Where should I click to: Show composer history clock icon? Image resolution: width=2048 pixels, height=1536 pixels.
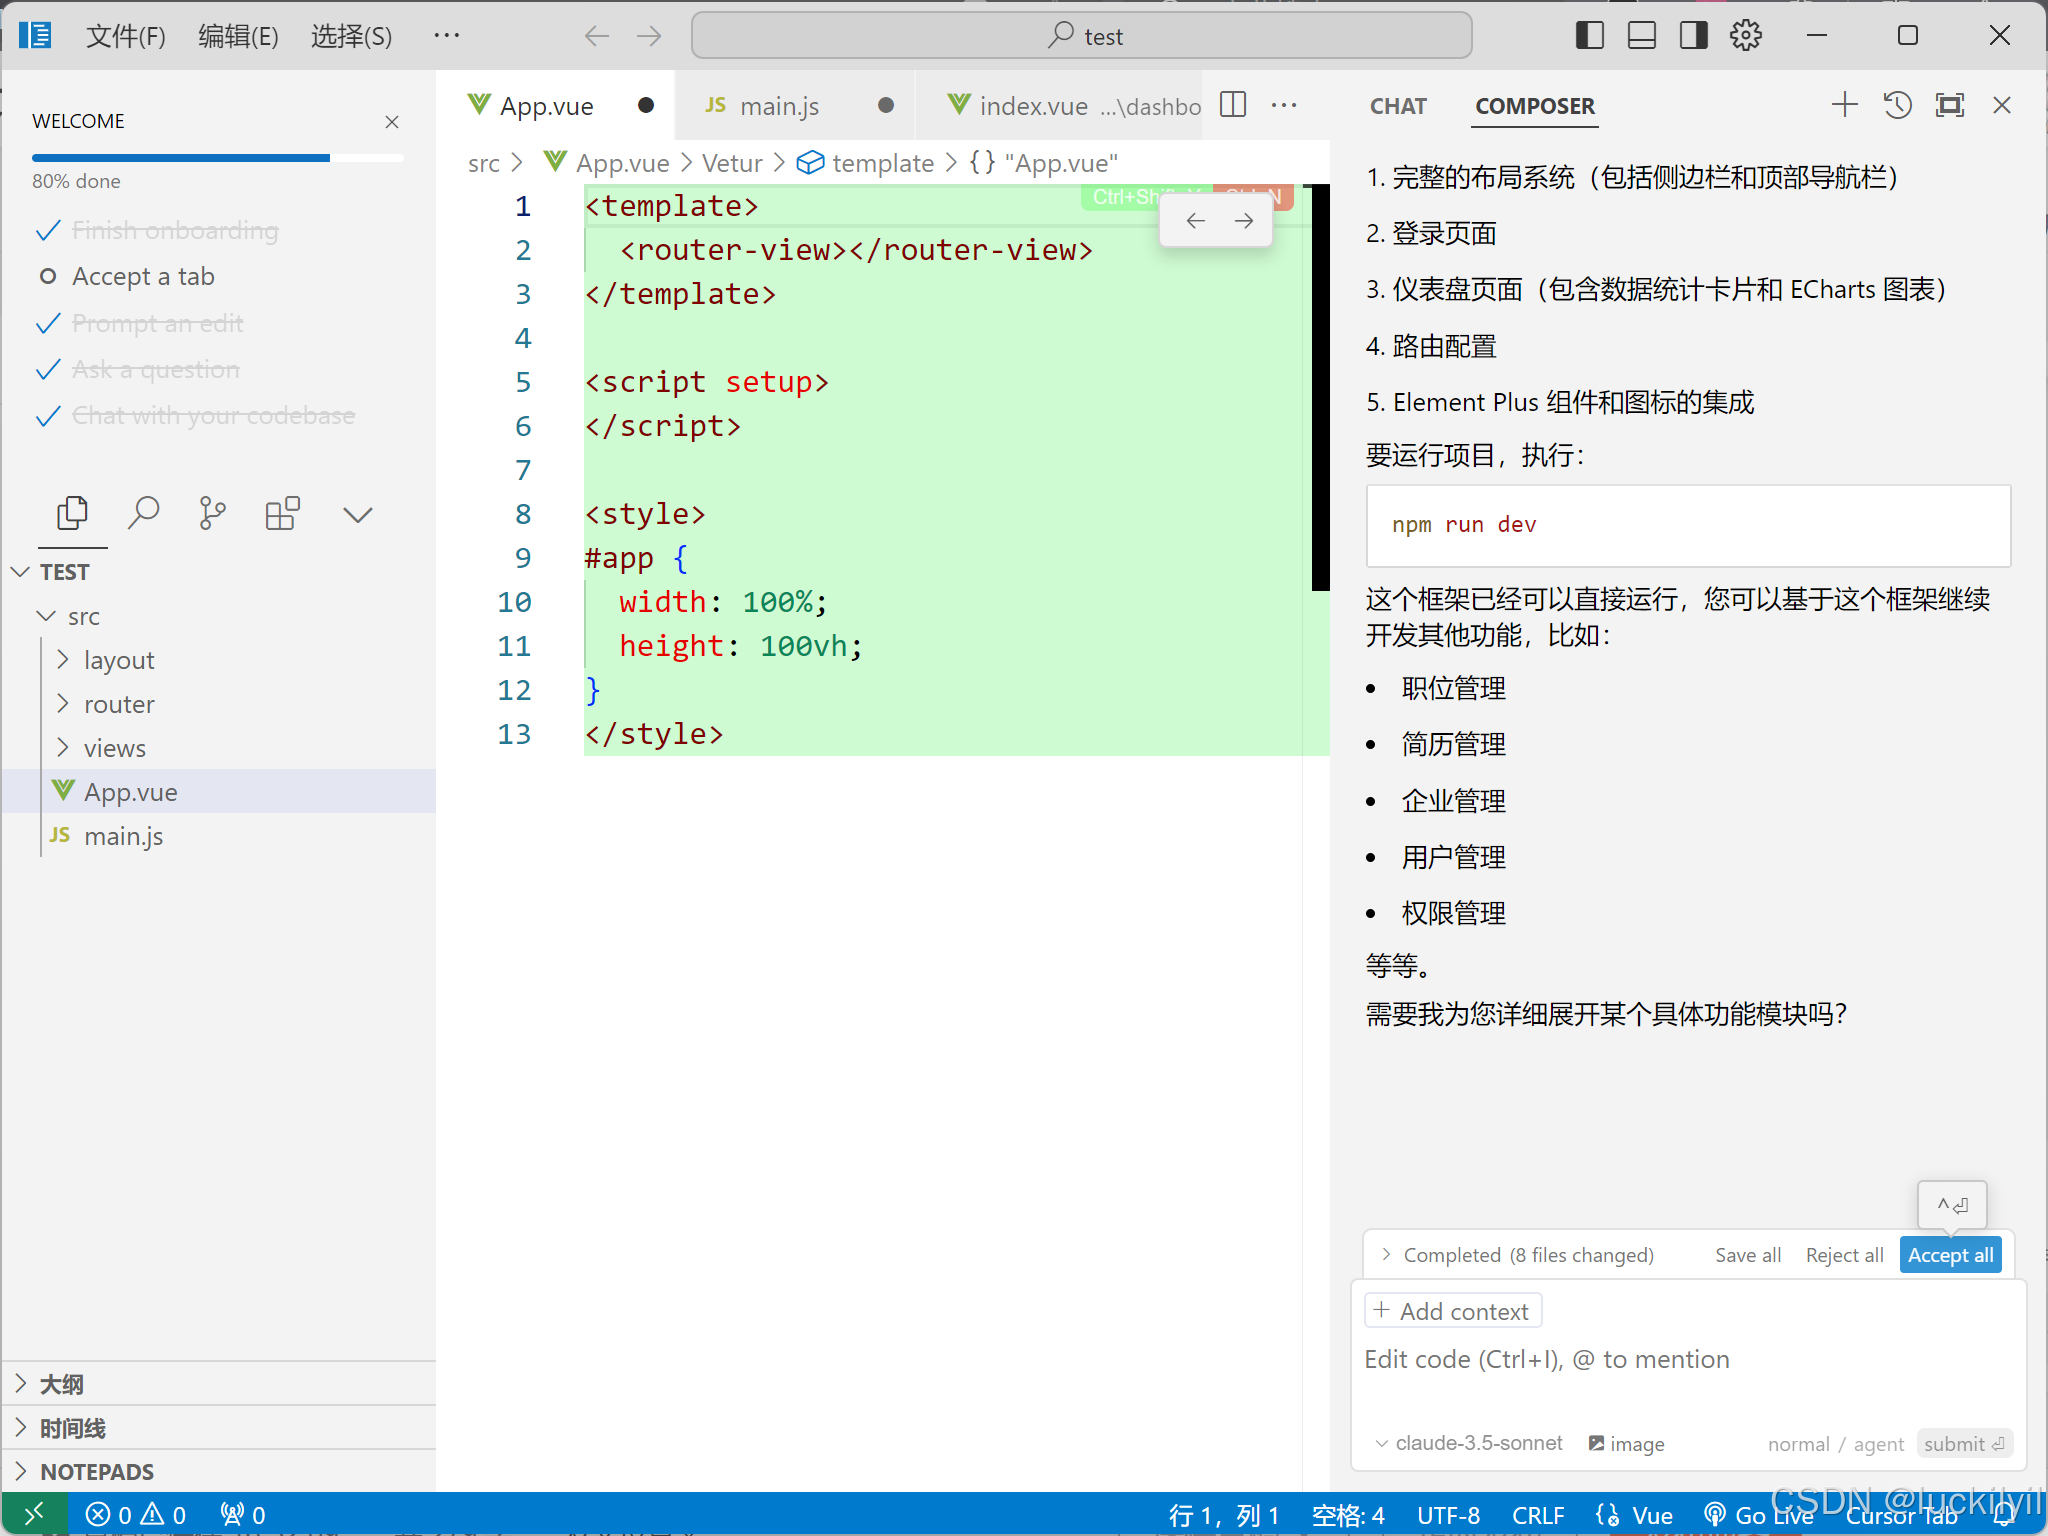[x=1897, y=105]
